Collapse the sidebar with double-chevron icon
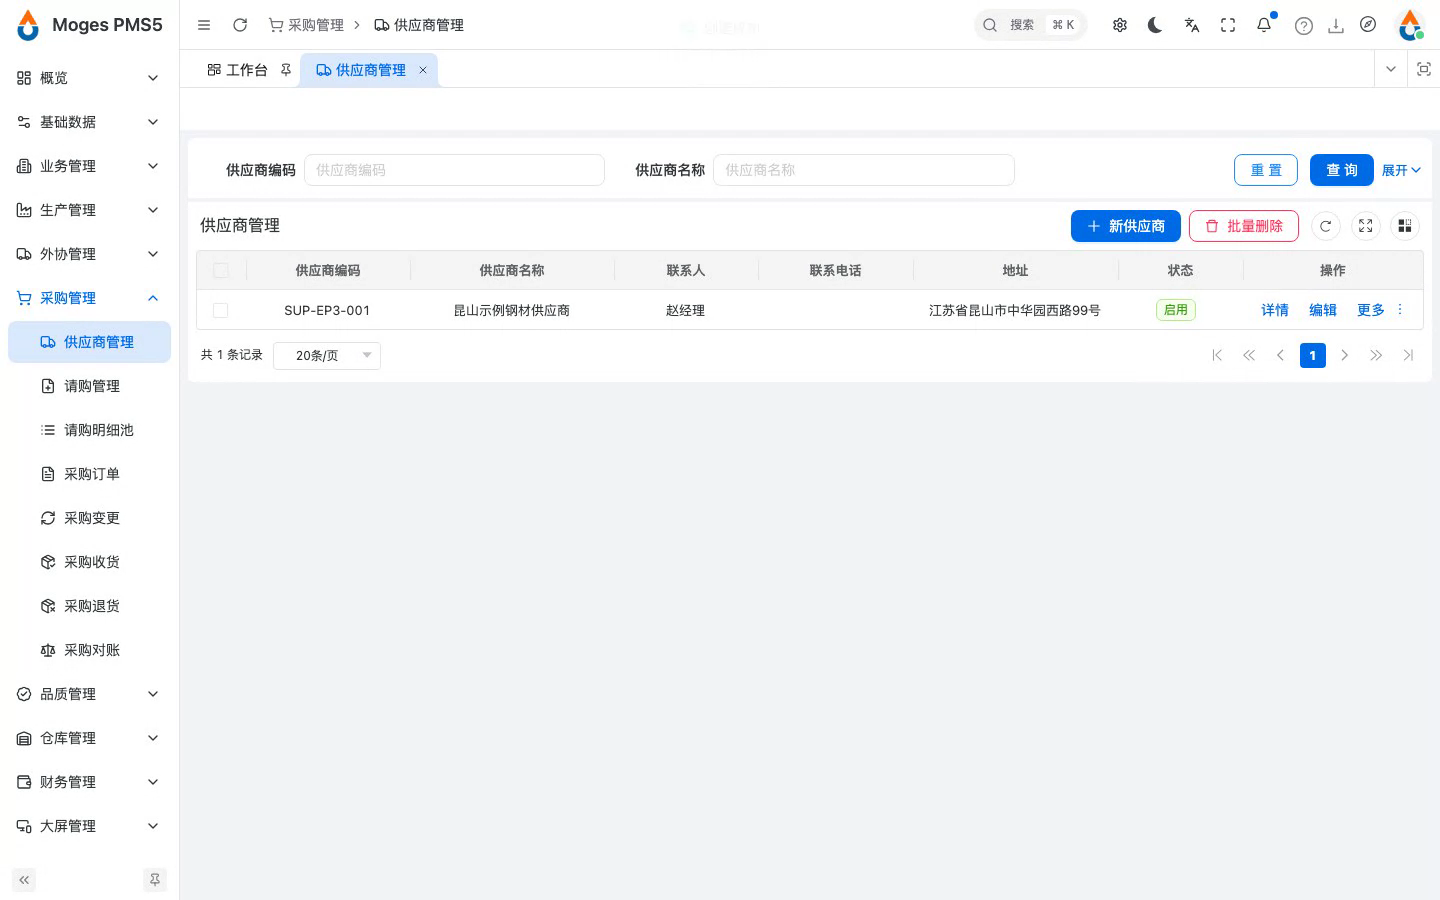The height and width of the screenshot is (900, 1440). 24,880
